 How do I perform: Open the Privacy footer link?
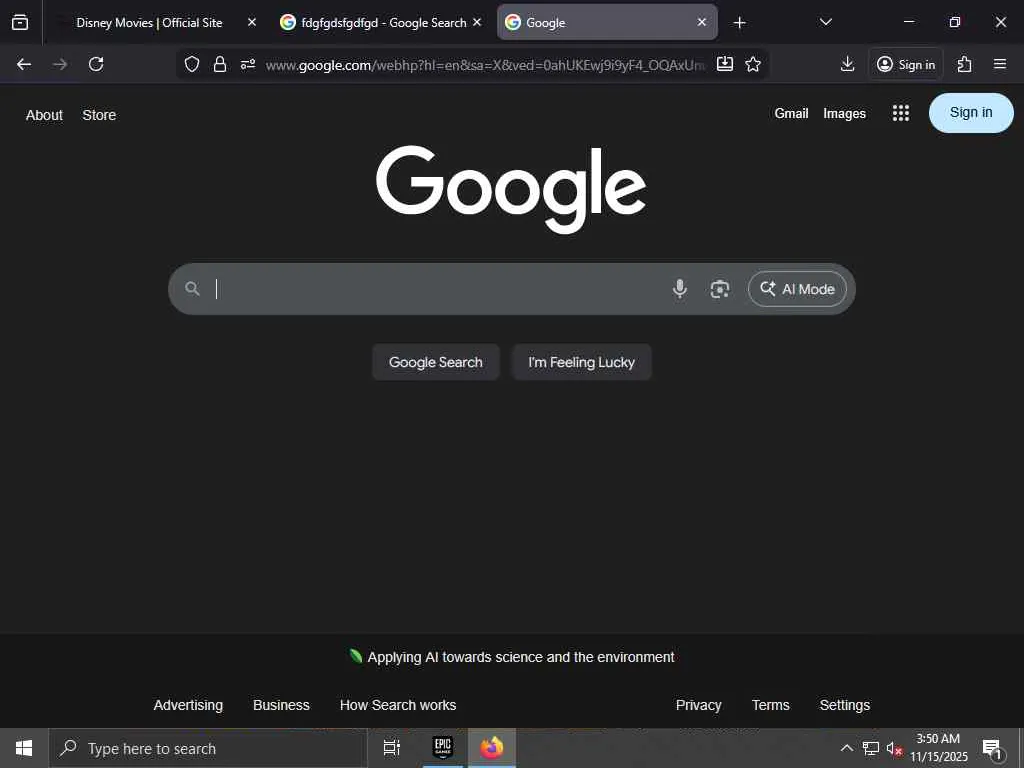tap(698, 705)
